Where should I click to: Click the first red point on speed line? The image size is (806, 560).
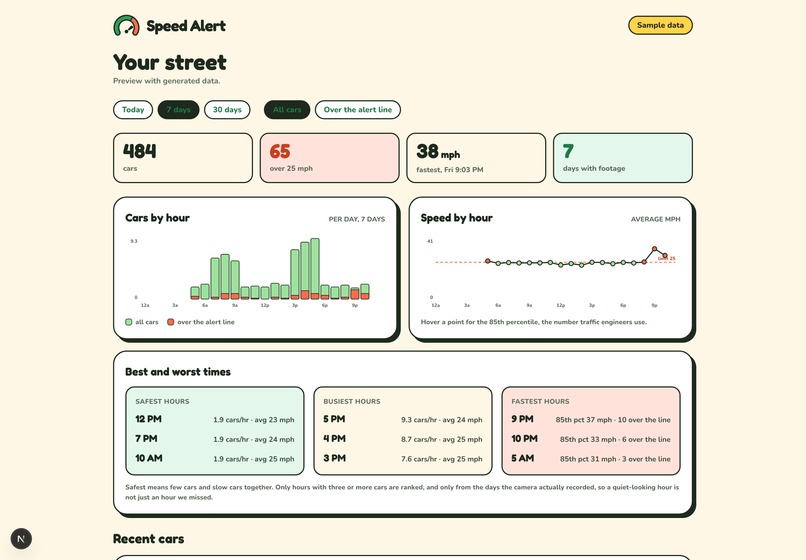point(488,261)
